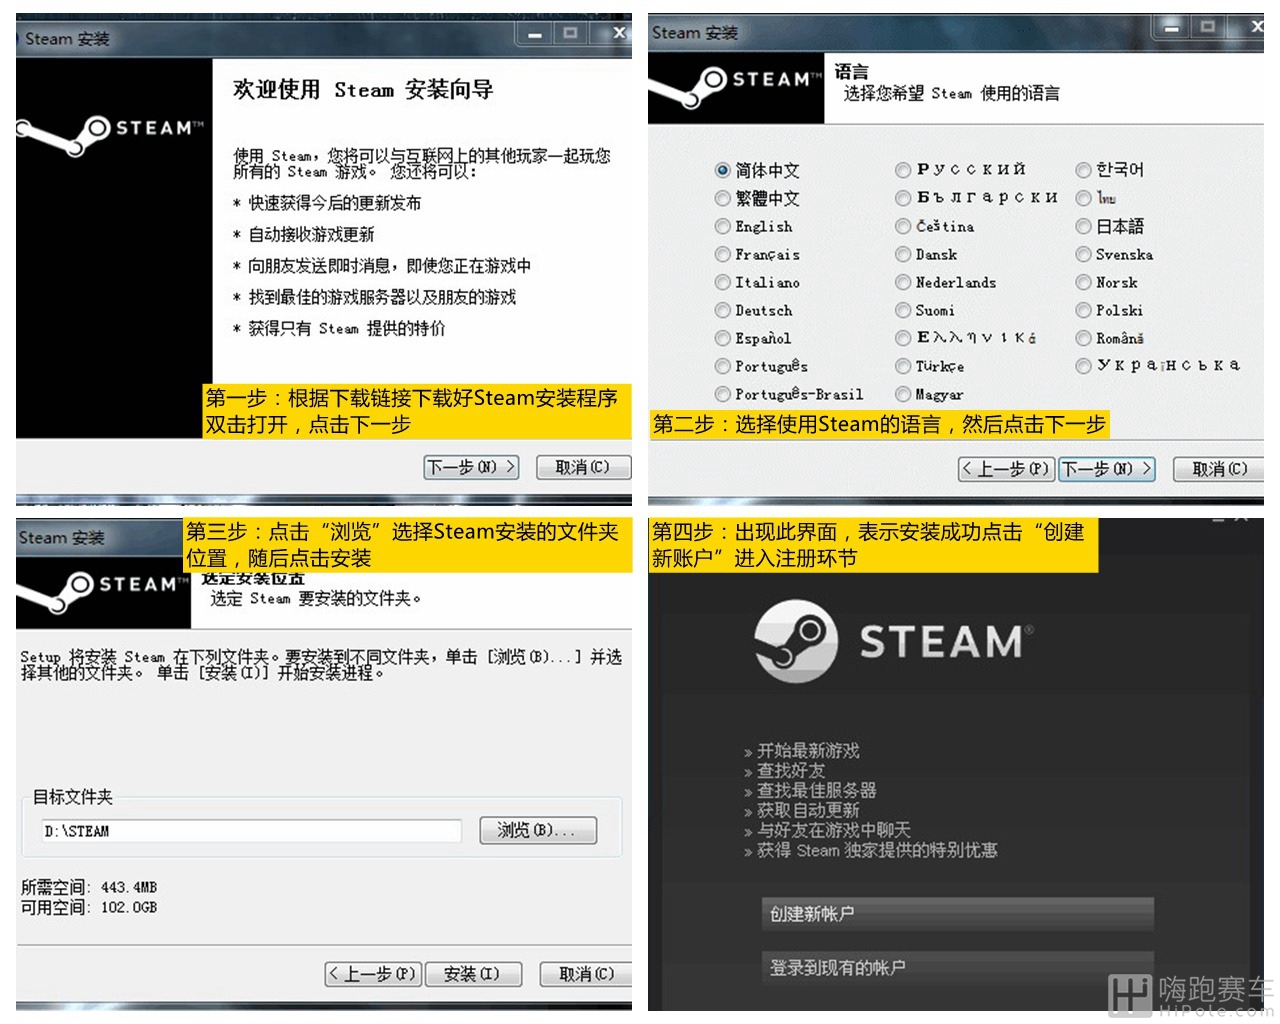Pick 日本語 Japanese radio button
Viewport: 1280px width, 1024px height.
[1083, 226]
